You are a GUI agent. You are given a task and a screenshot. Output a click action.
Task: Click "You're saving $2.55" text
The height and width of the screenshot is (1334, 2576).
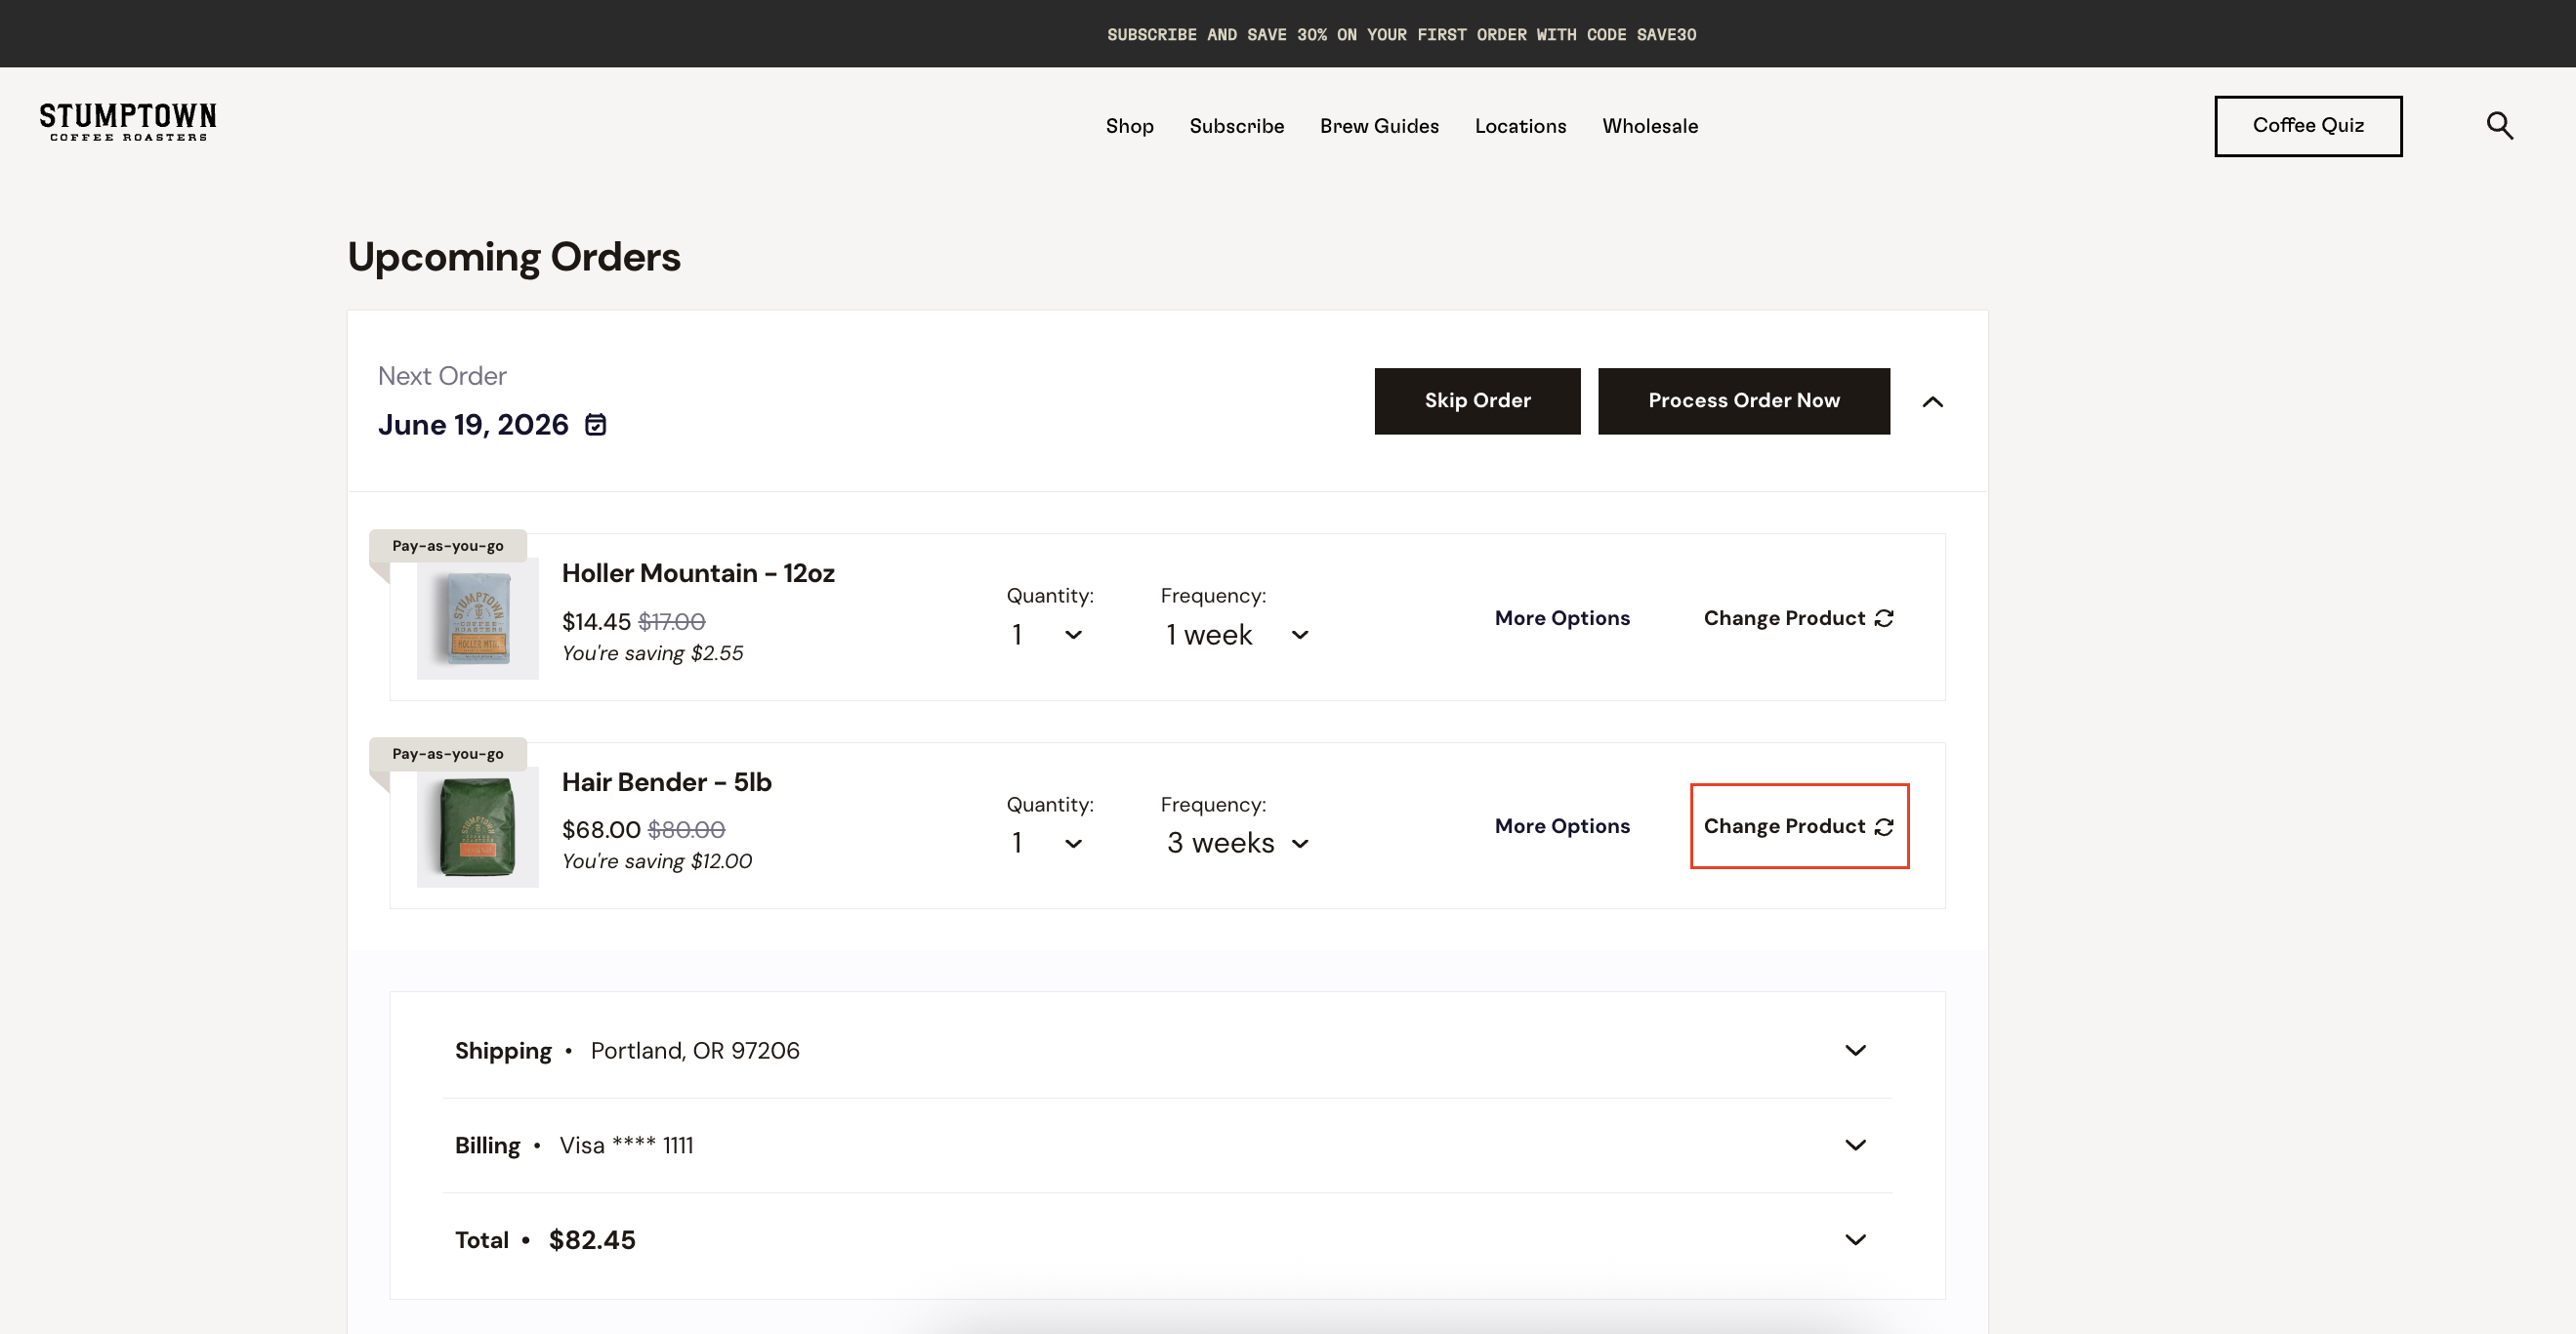[652, 653]
